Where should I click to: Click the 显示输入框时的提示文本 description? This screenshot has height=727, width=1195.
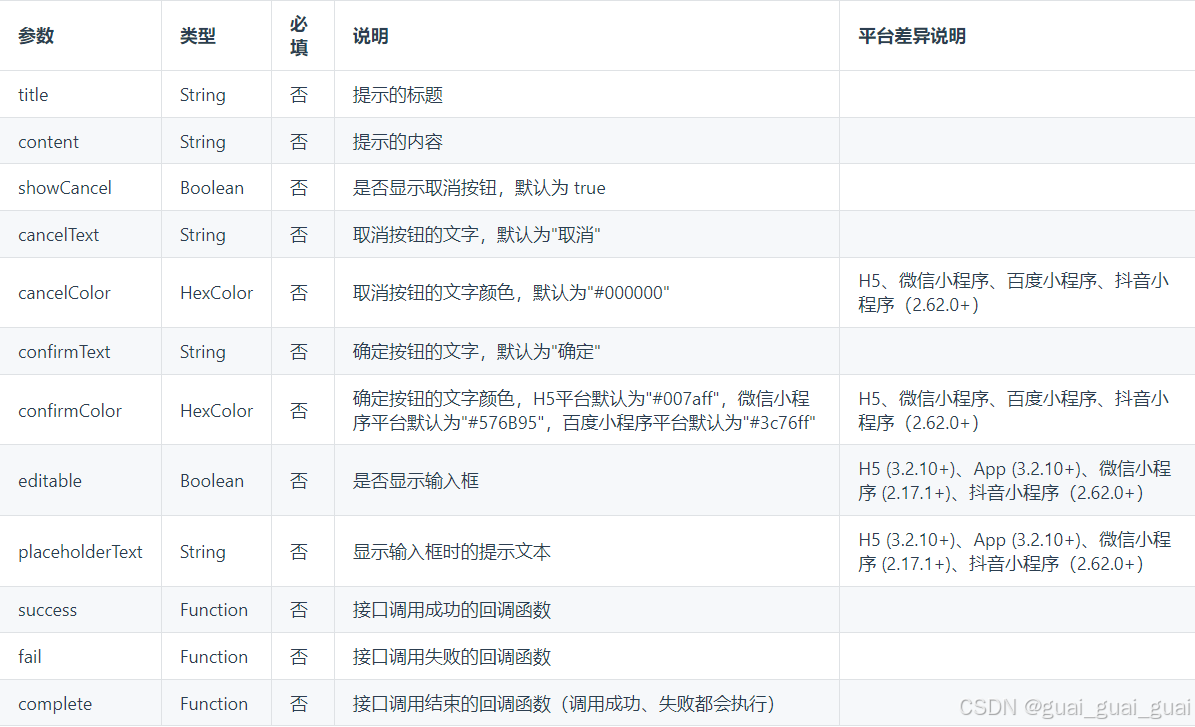click(x=451, y=552)
